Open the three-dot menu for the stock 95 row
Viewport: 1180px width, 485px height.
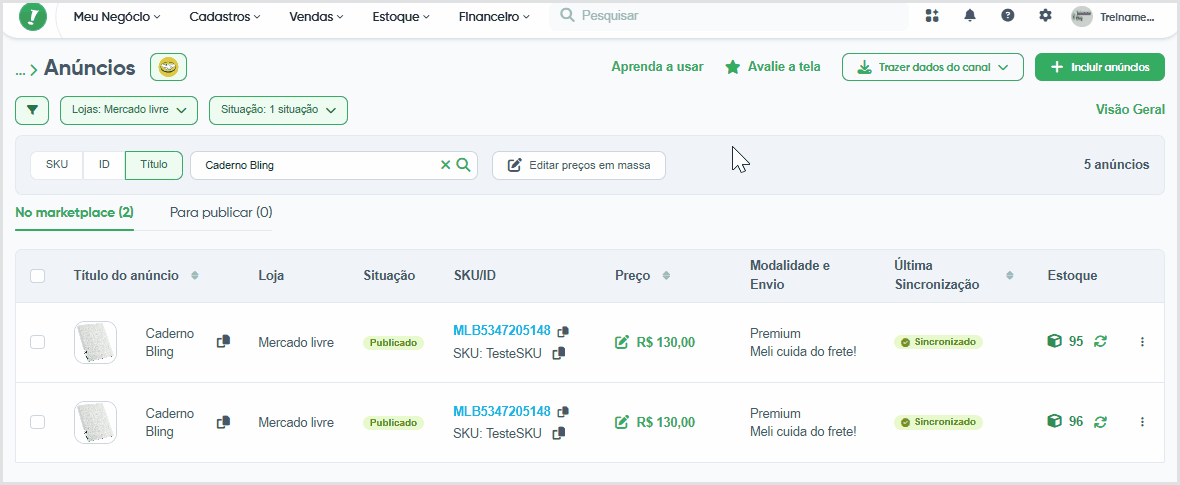(1142, 342)
